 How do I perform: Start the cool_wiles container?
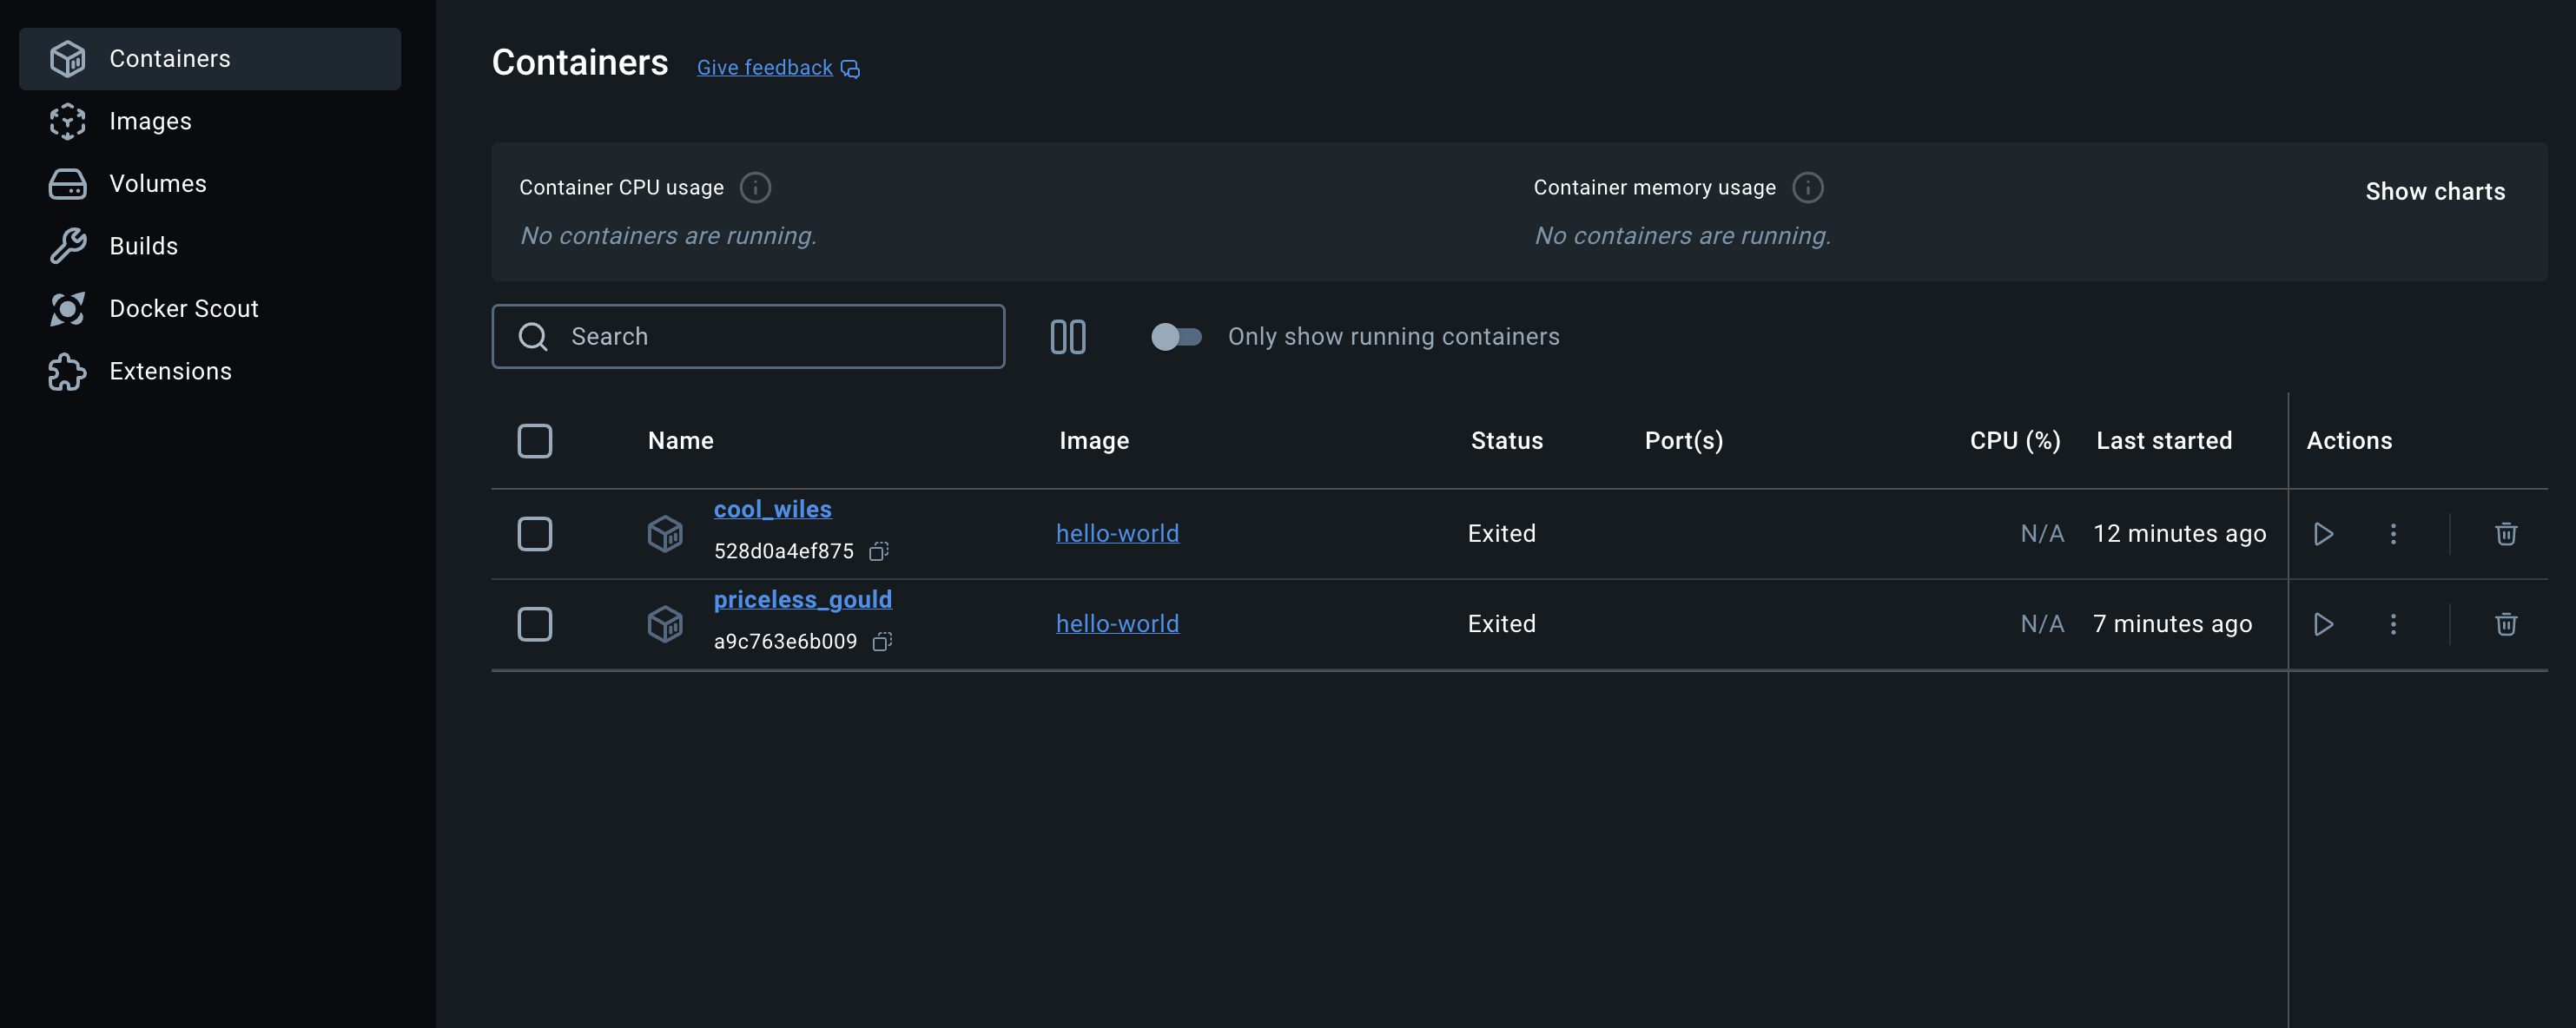[x=2323, y=534]
